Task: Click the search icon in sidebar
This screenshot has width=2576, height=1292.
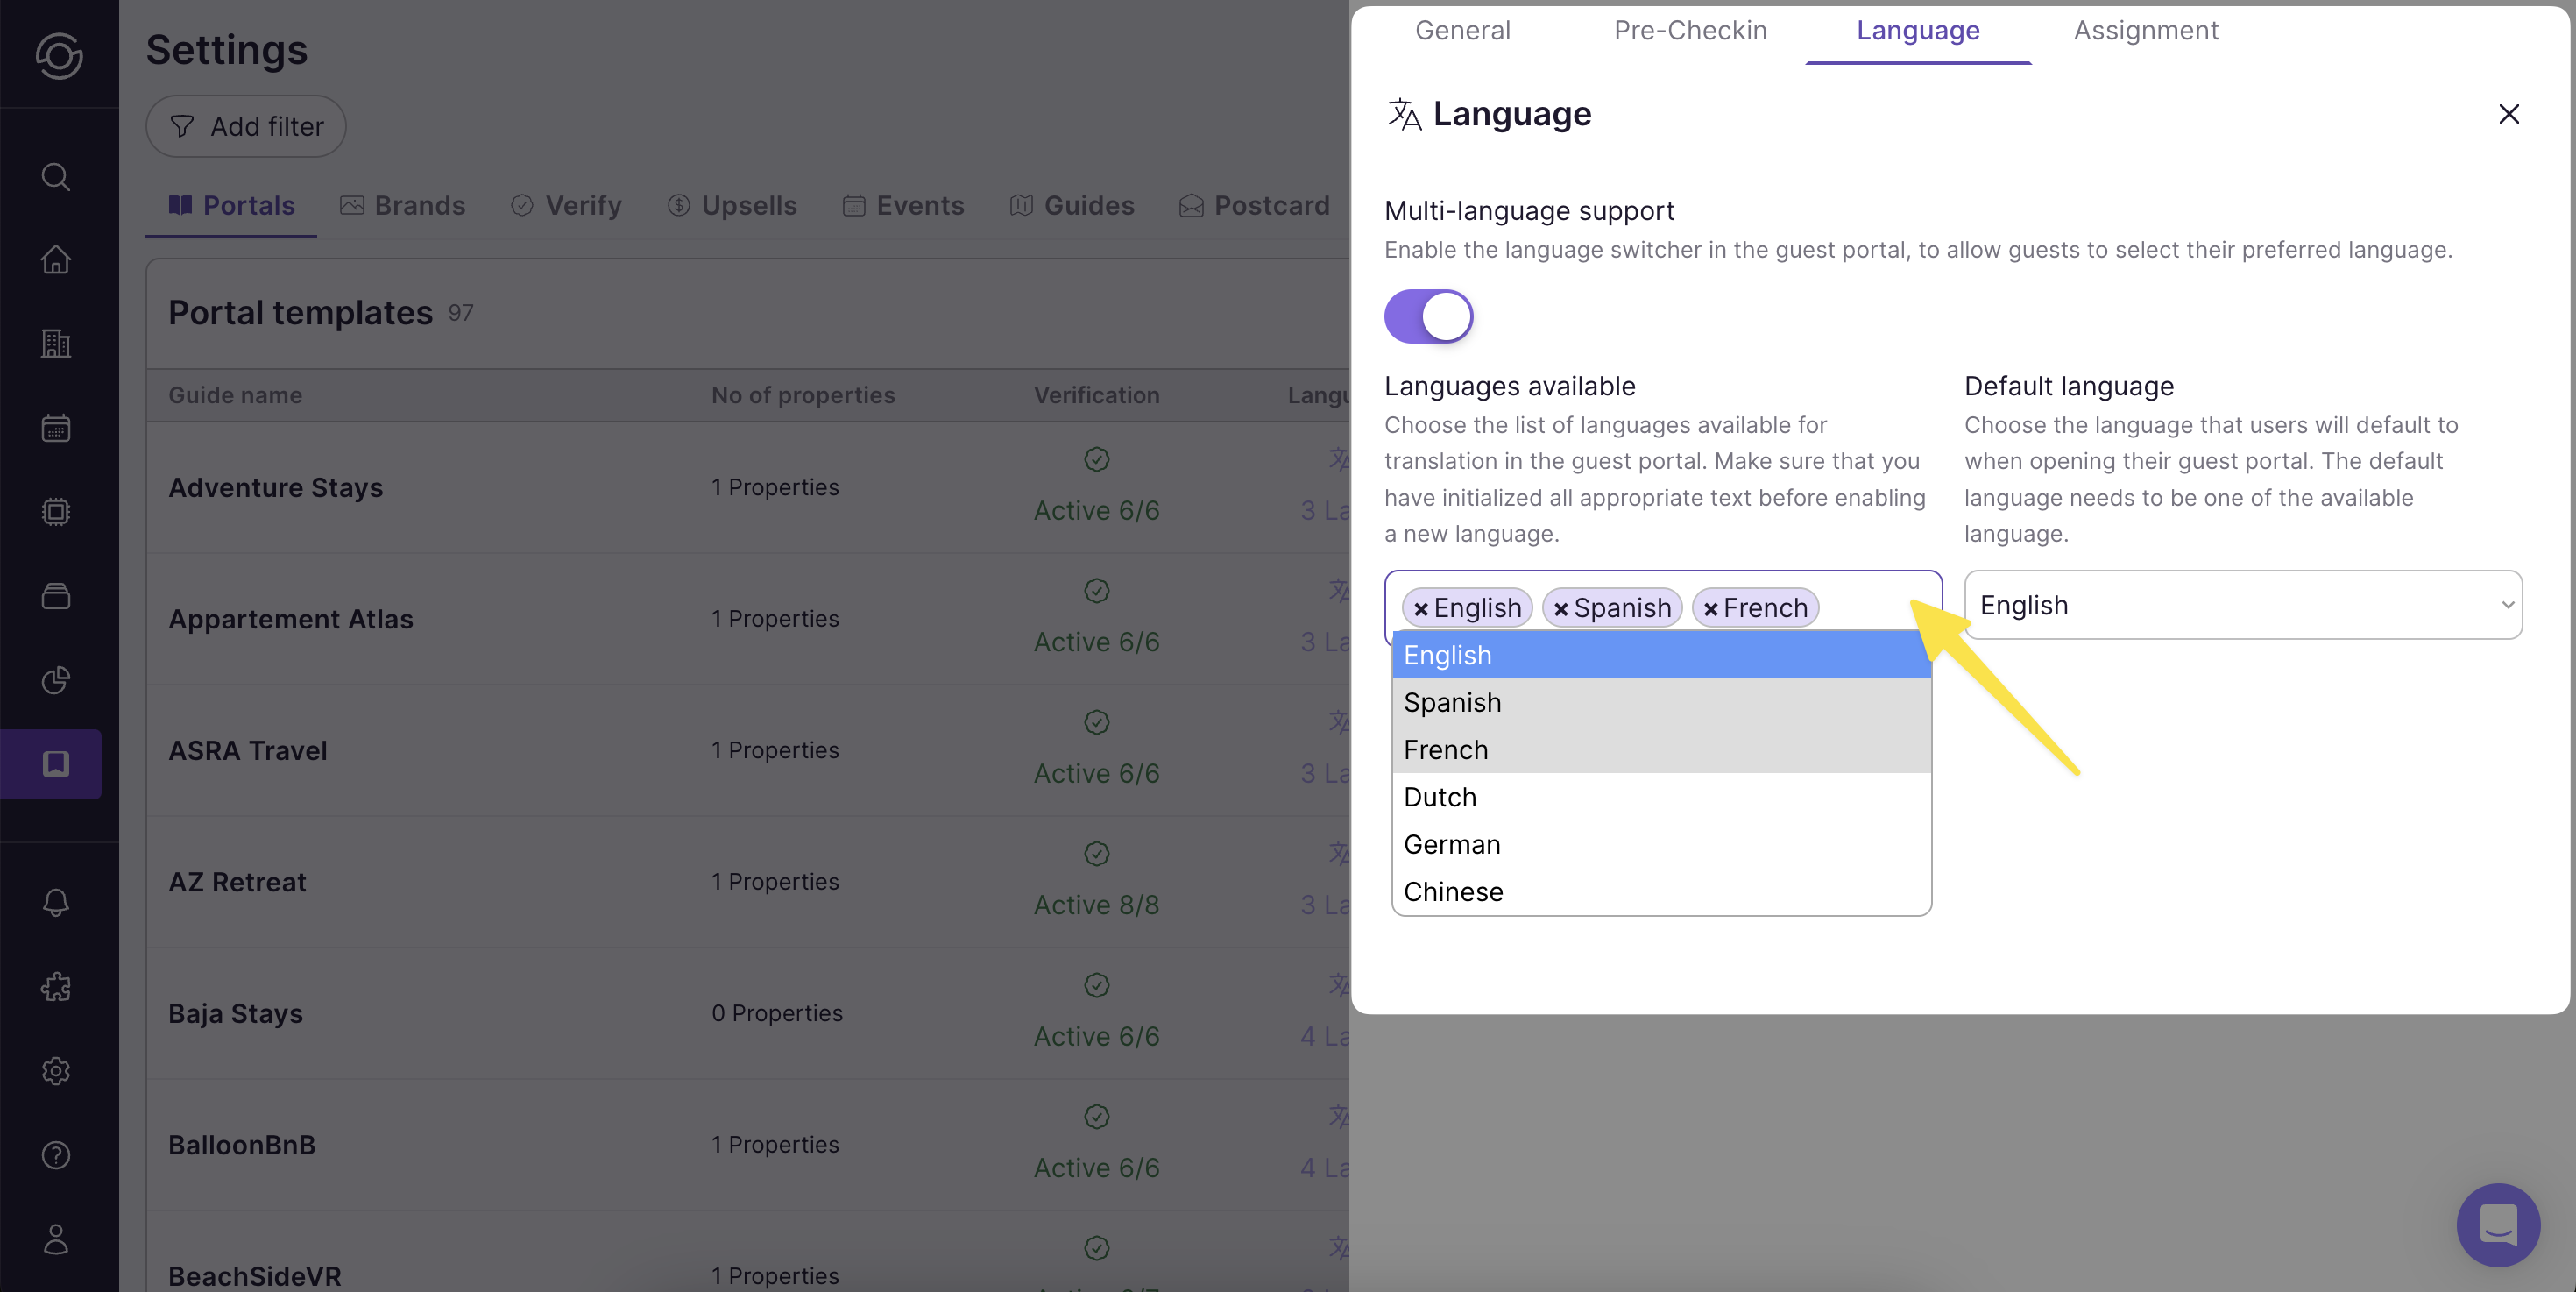Action: coord(56,177)
